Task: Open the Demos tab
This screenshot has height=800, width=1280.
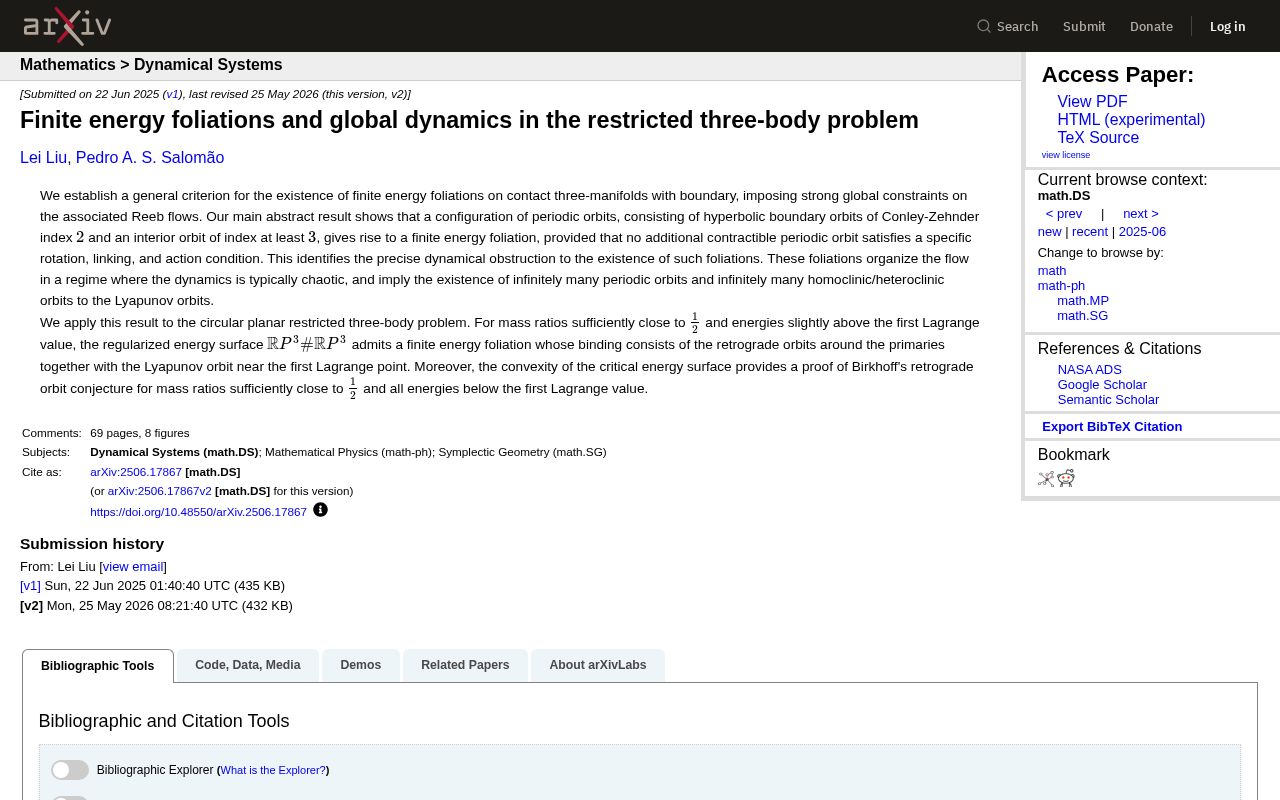Action: tap(360, 665)
